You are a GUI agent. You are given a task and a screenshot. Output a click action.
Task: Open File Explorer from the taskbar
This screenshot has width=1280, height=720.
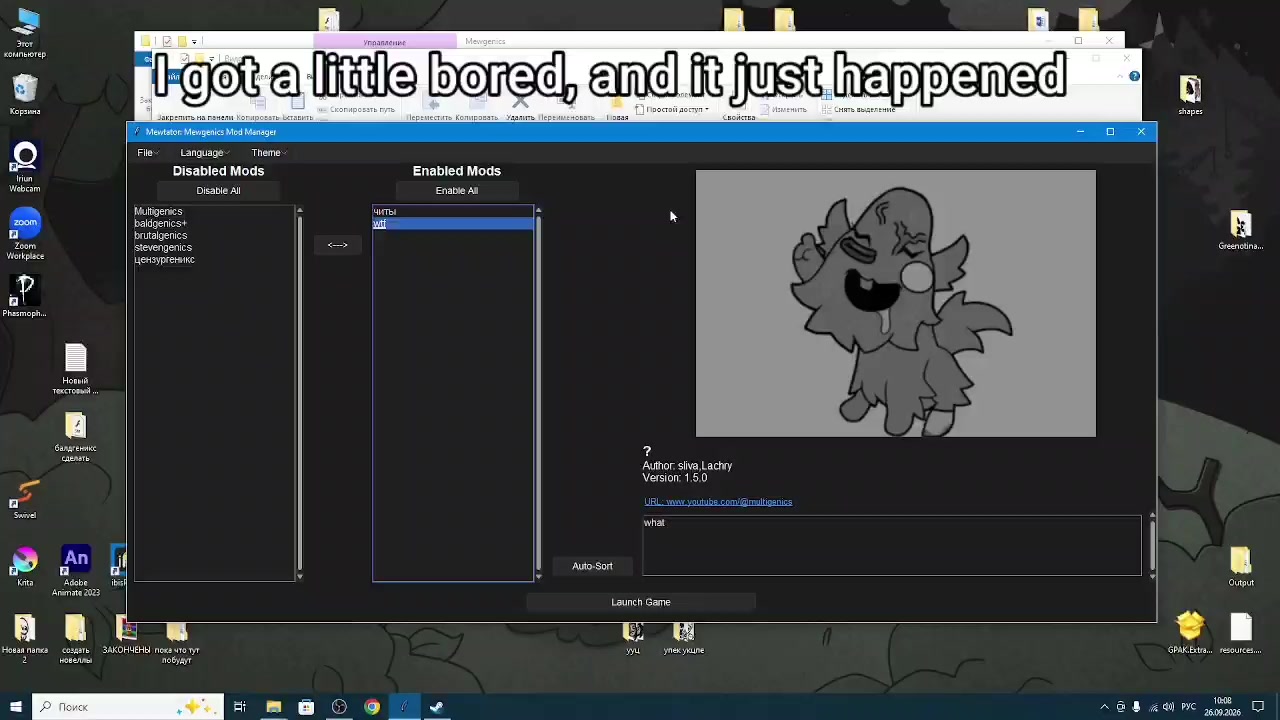tap(273, 707)
